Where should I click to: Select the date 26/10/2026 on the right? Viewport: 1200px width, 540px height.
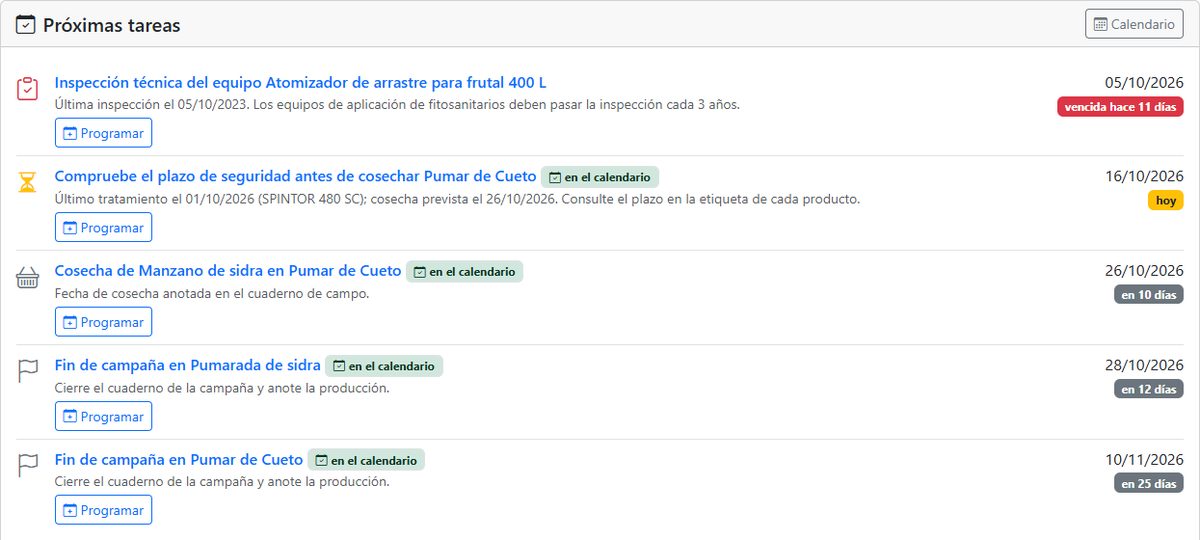pos(1144,271)
